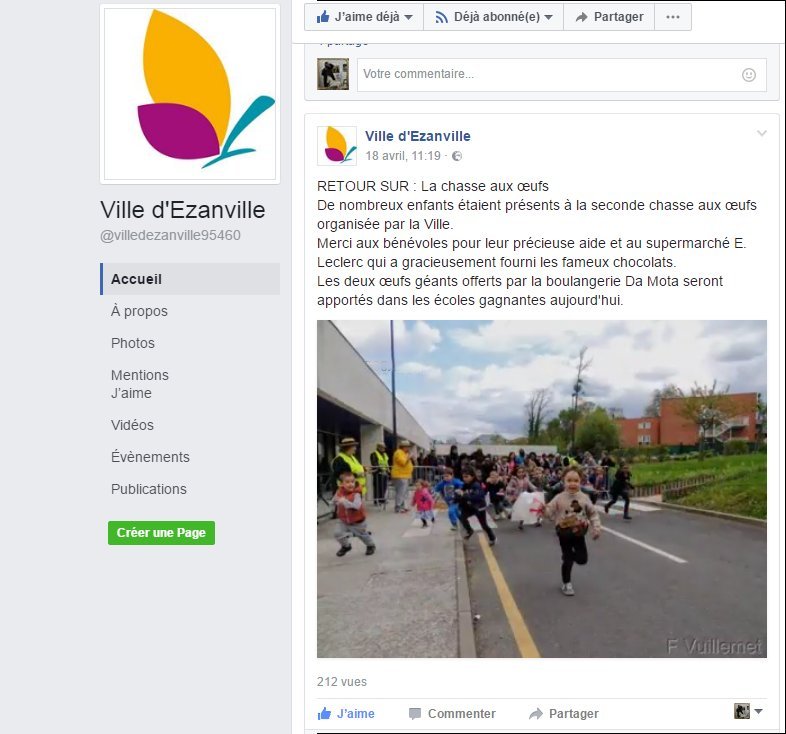Click the Créer une Page button

pos(161,532)
